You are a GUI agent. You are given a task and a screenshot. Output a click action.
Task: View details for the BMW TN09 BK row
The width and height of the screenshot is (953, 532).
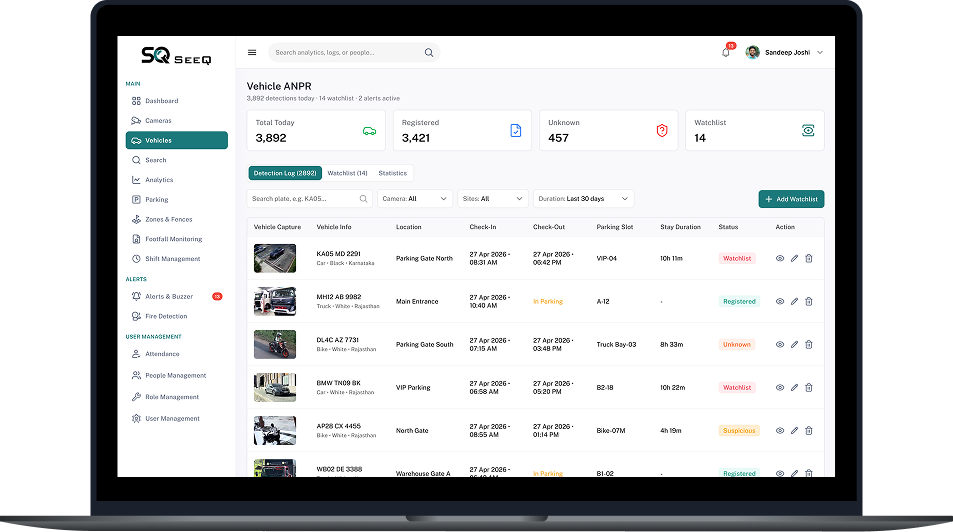click(780, 388)
